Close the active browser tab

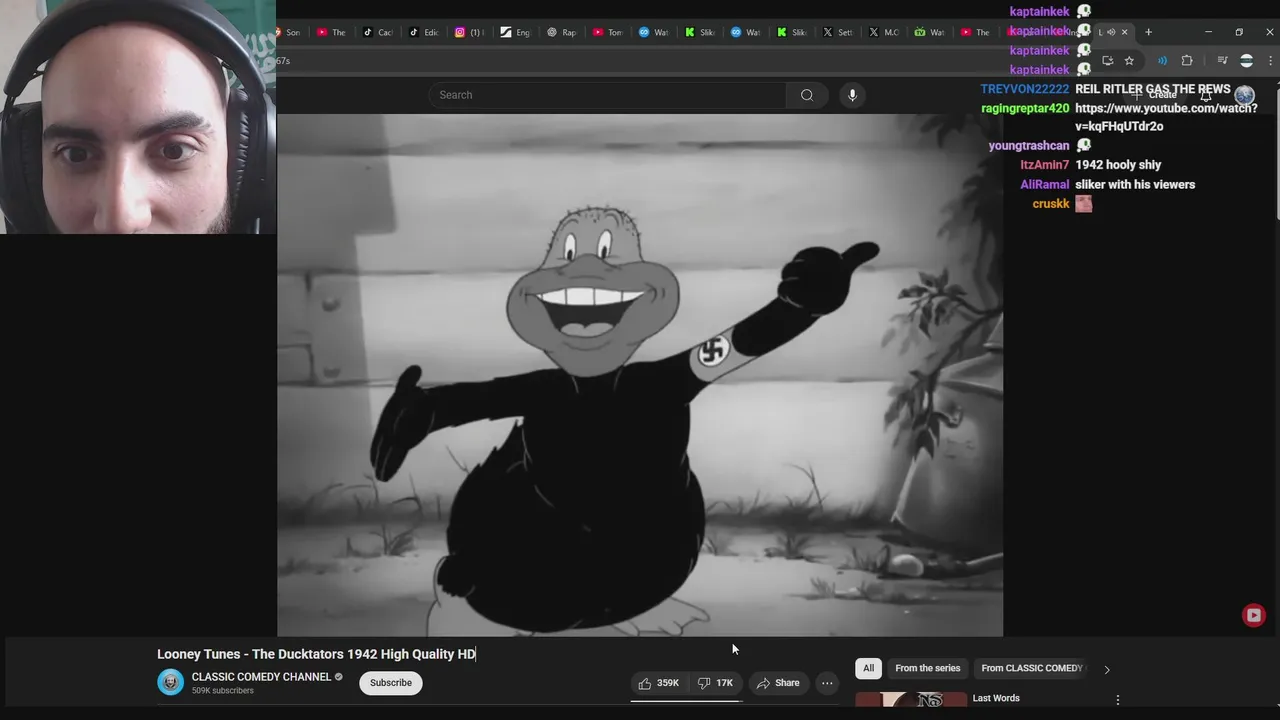click(1124, 32)
